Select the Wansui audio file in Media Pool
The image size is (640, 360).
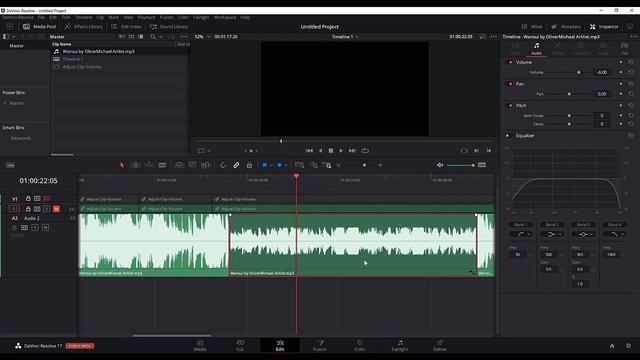click(x=98, y=51)
